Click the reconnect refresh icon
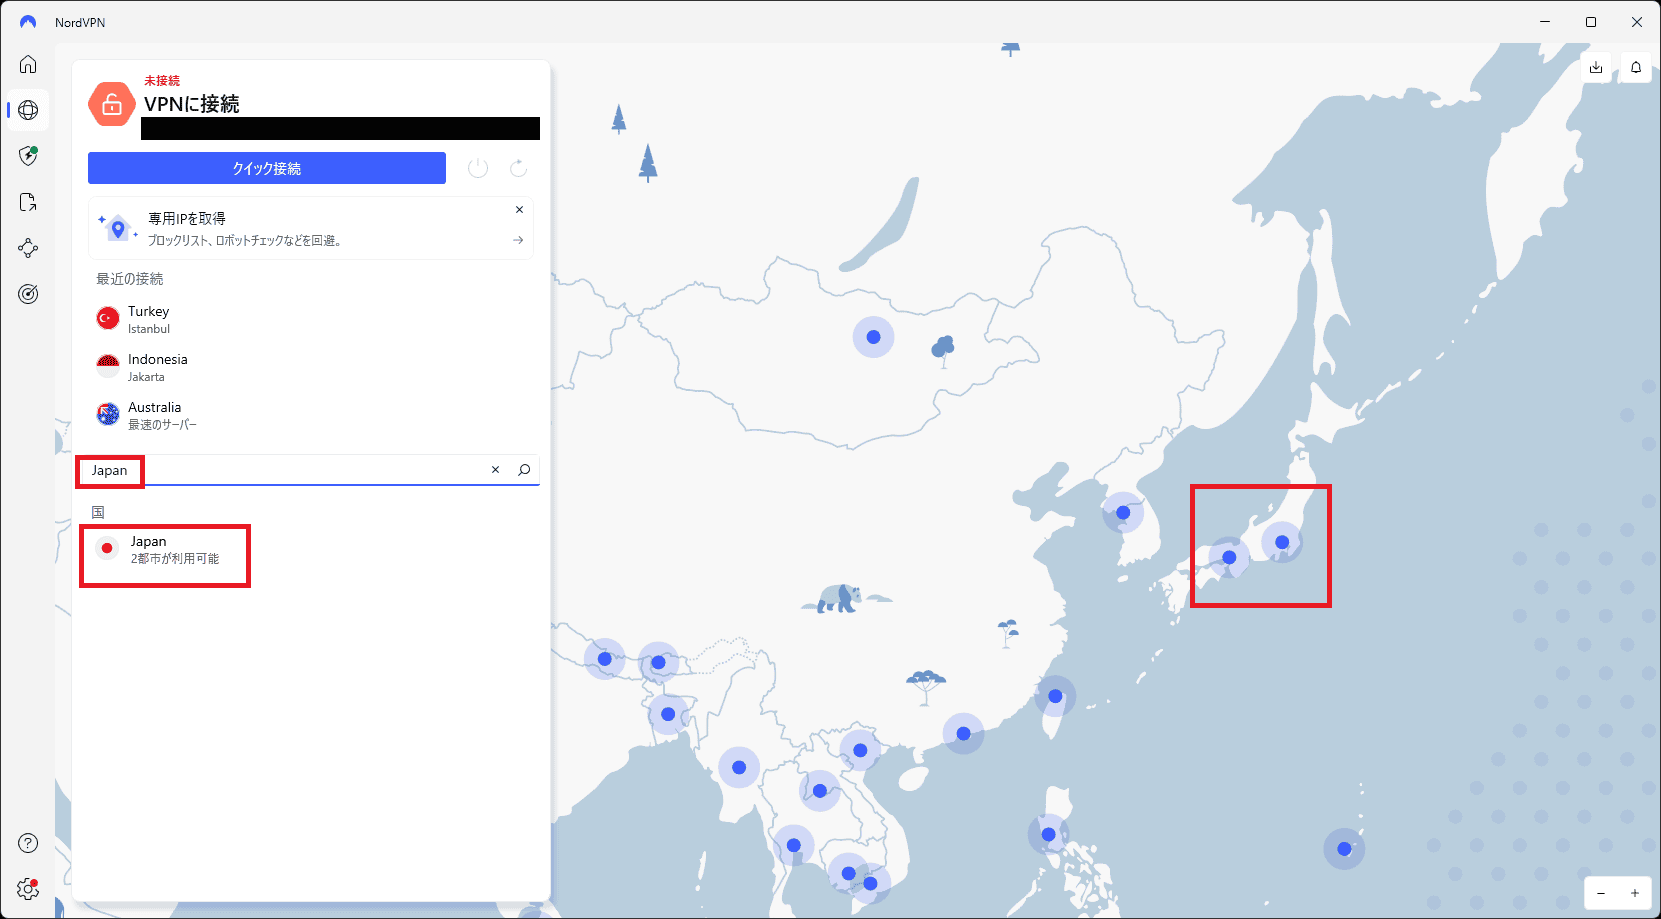 [x=518, y=168]
